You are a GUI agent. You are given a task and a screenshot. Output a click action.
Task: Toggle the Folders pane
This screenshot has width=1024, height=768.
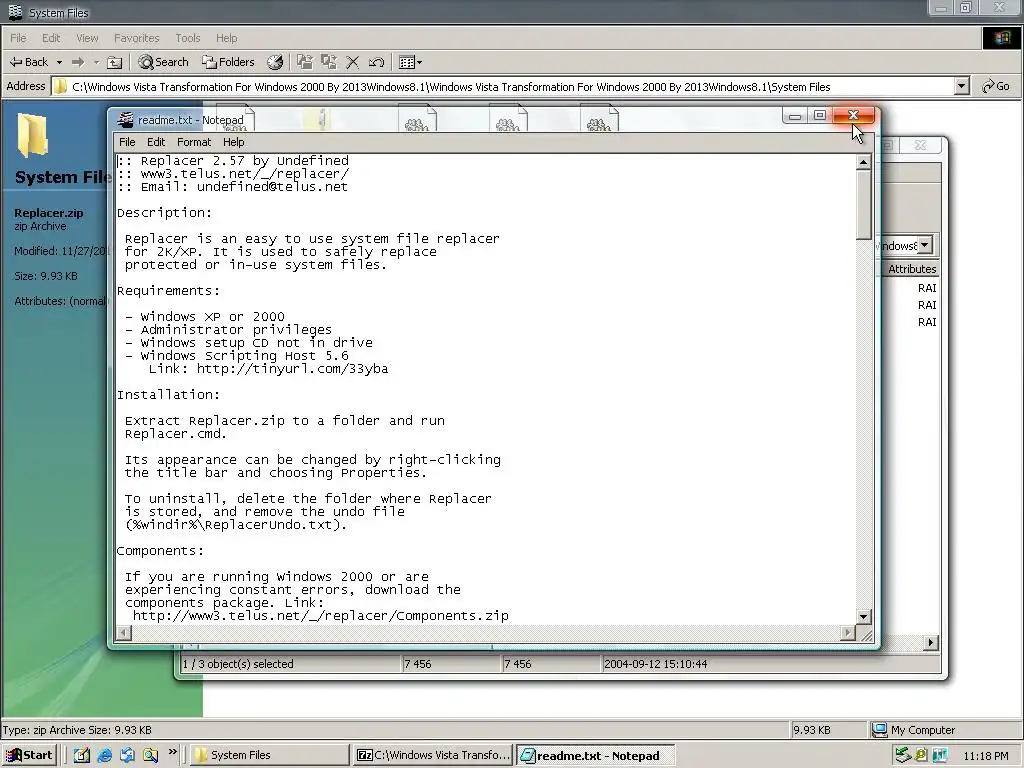coord(228,62)
